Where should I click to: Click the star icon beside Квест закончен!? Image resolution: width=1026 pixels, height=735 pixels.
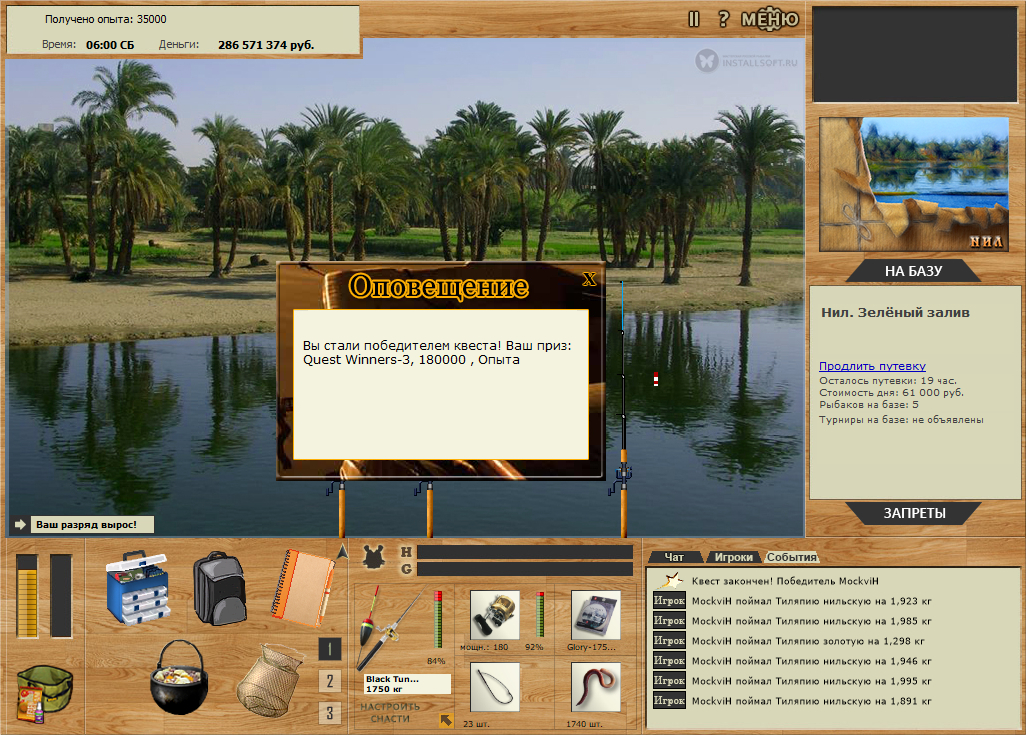pyautogui.click(x=671, y=580)
